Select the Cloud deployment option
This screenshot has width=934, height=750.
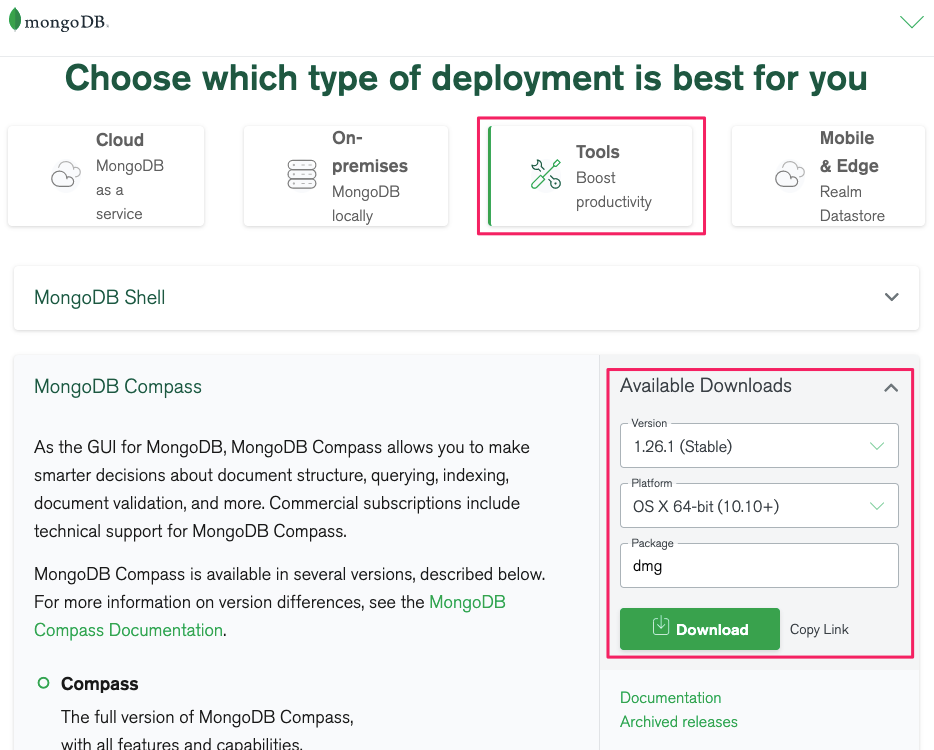[x=105, y=176]
